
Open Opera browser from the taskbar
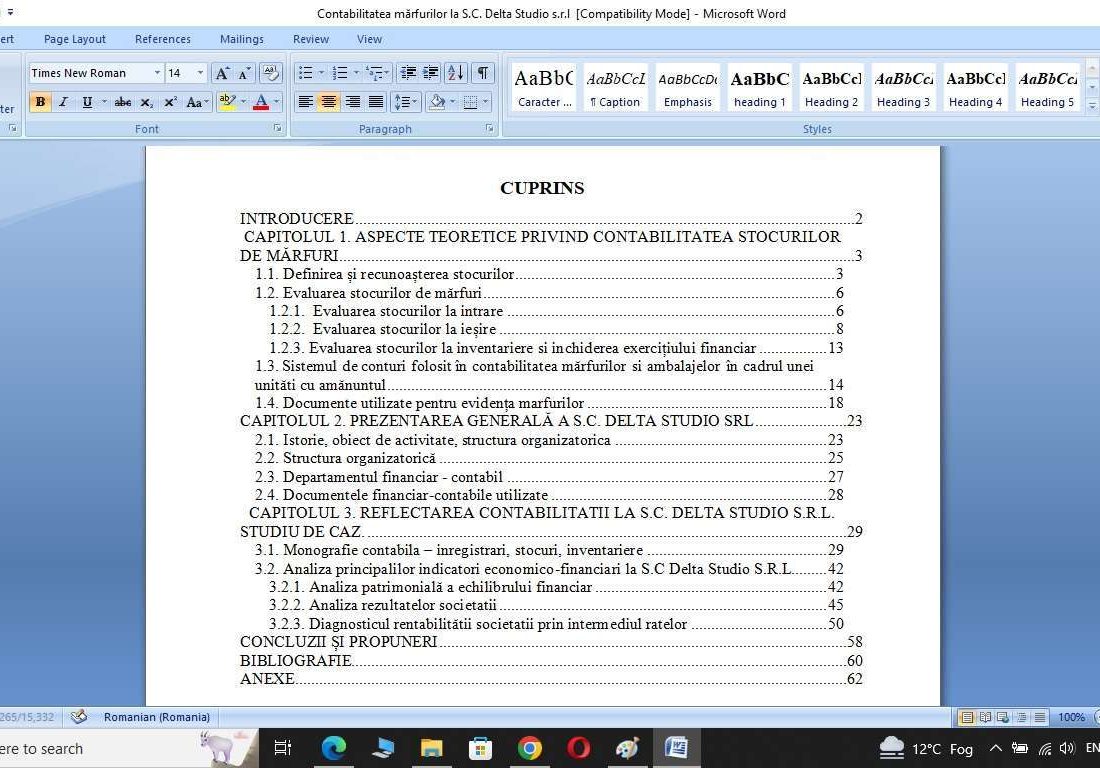[578, 748]
